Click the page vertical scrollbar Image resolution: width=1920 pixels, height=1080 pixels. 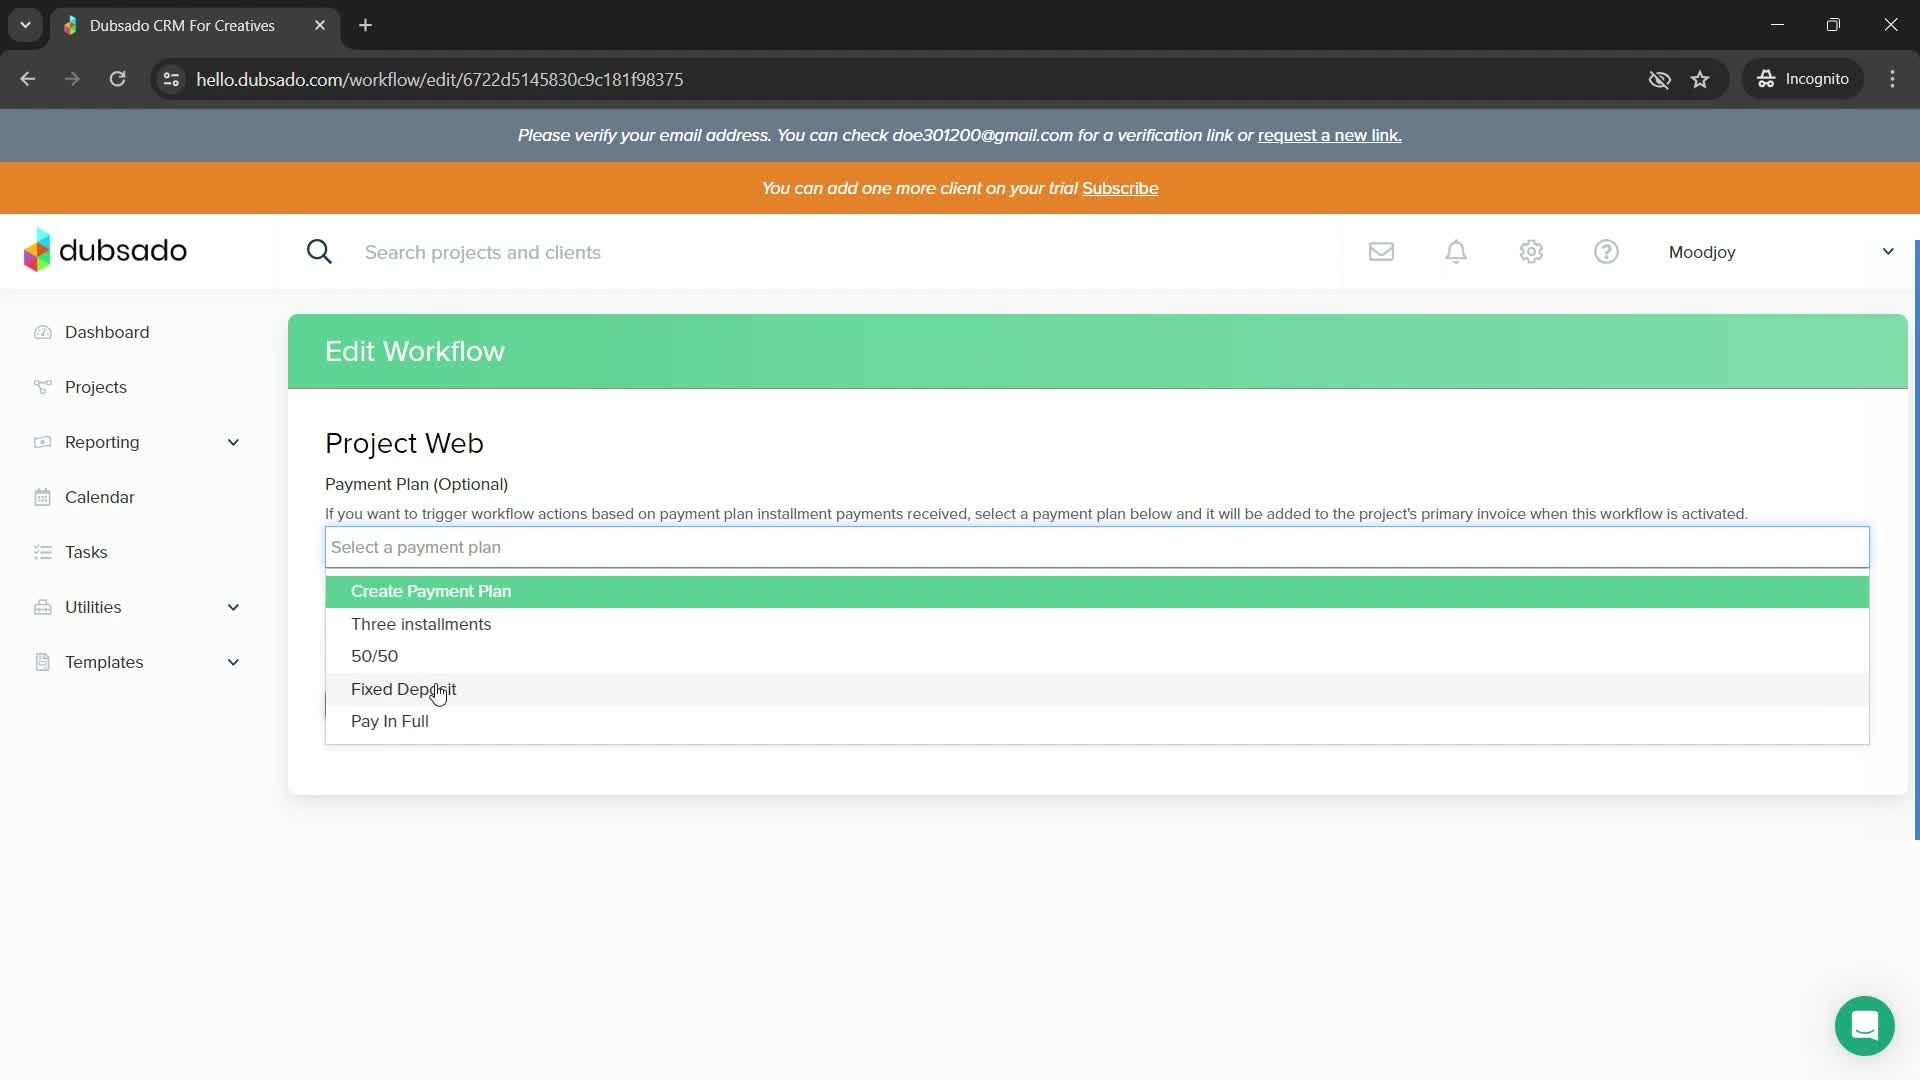tap(1916, 540)
